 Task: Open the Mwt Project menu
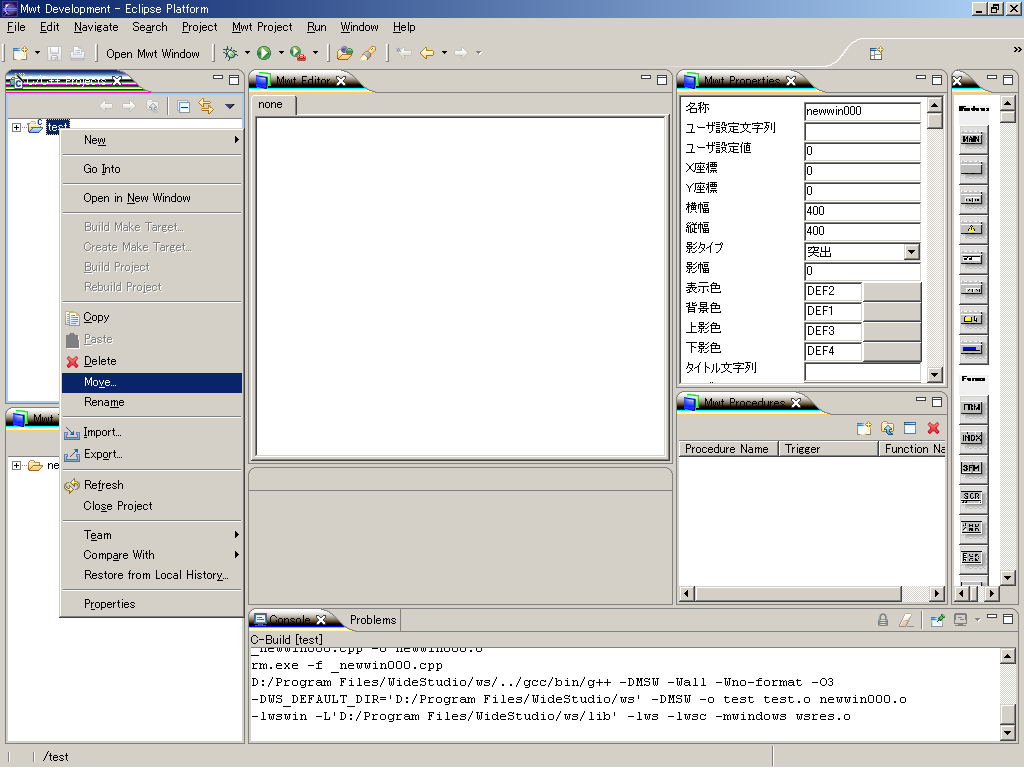click(x=262, y=27)
